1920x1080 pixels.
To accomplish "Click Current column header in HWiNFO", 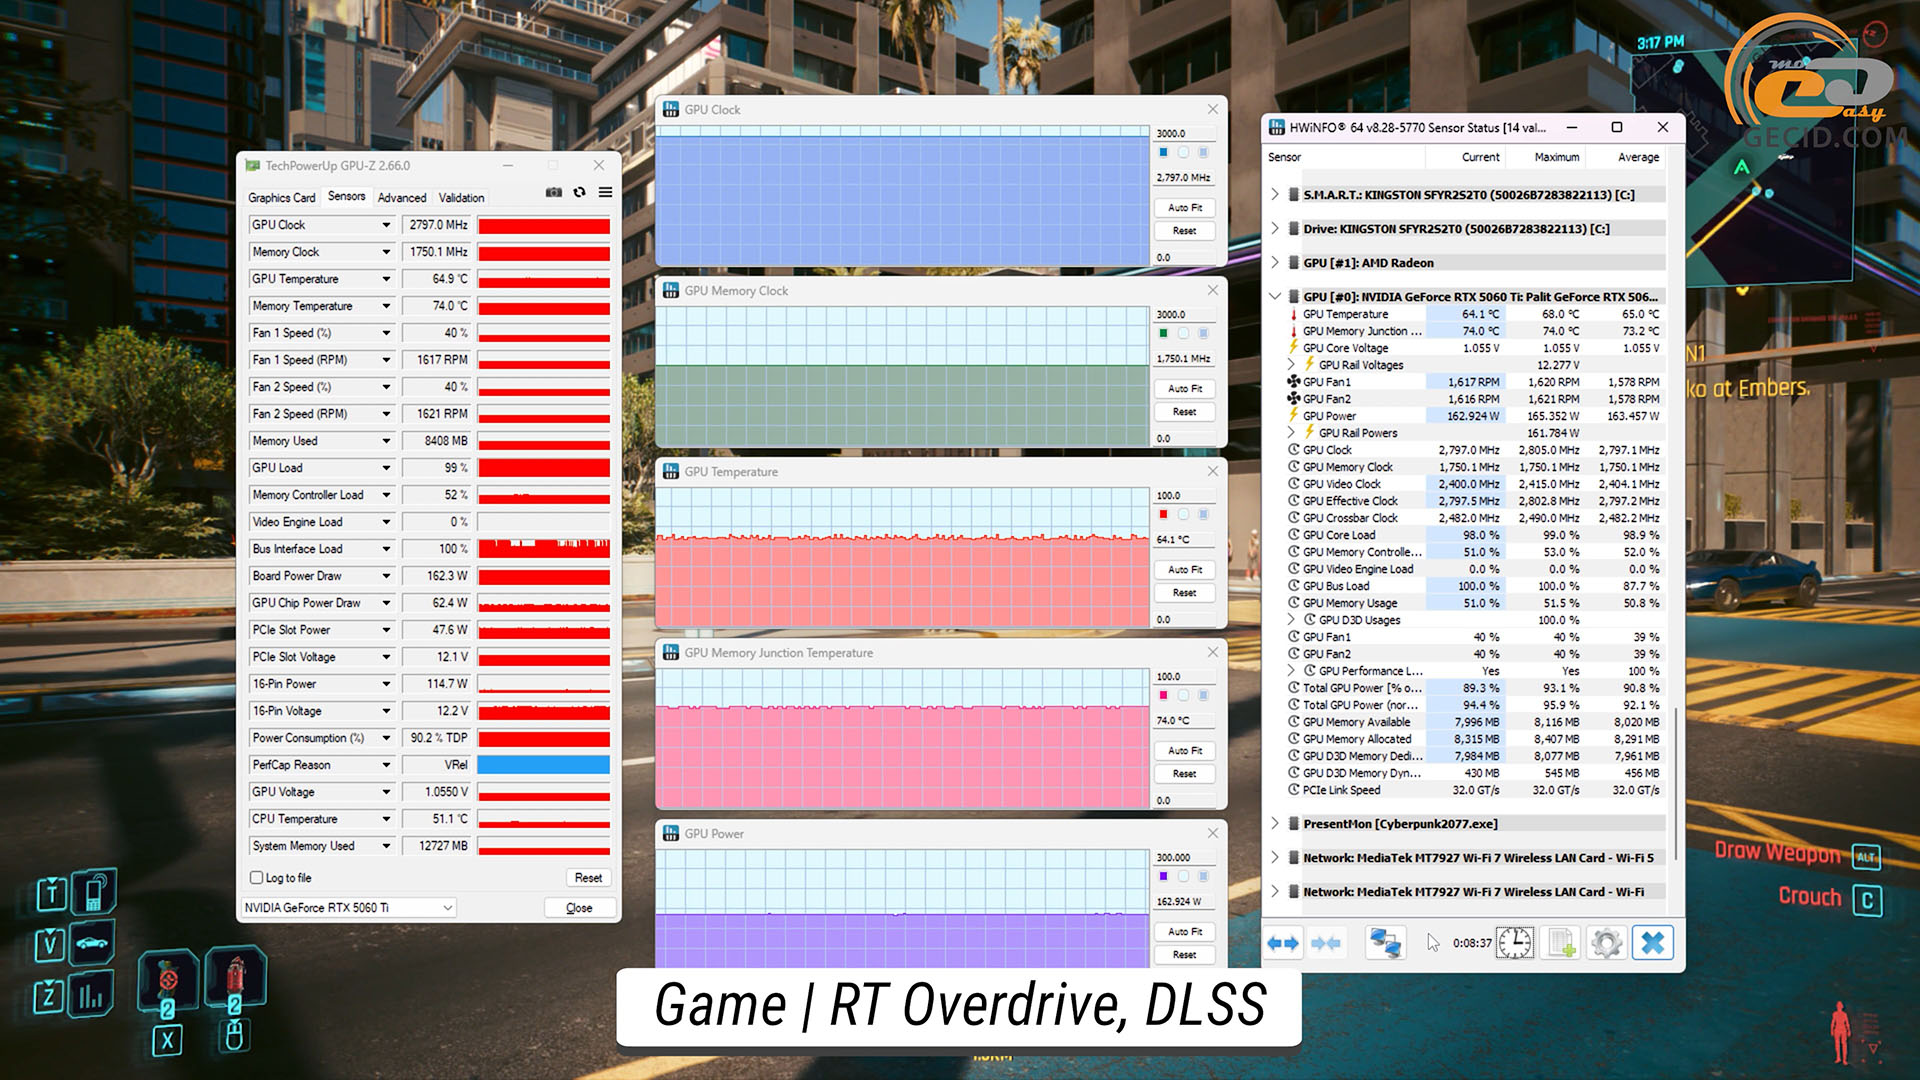I will 1480,157.
